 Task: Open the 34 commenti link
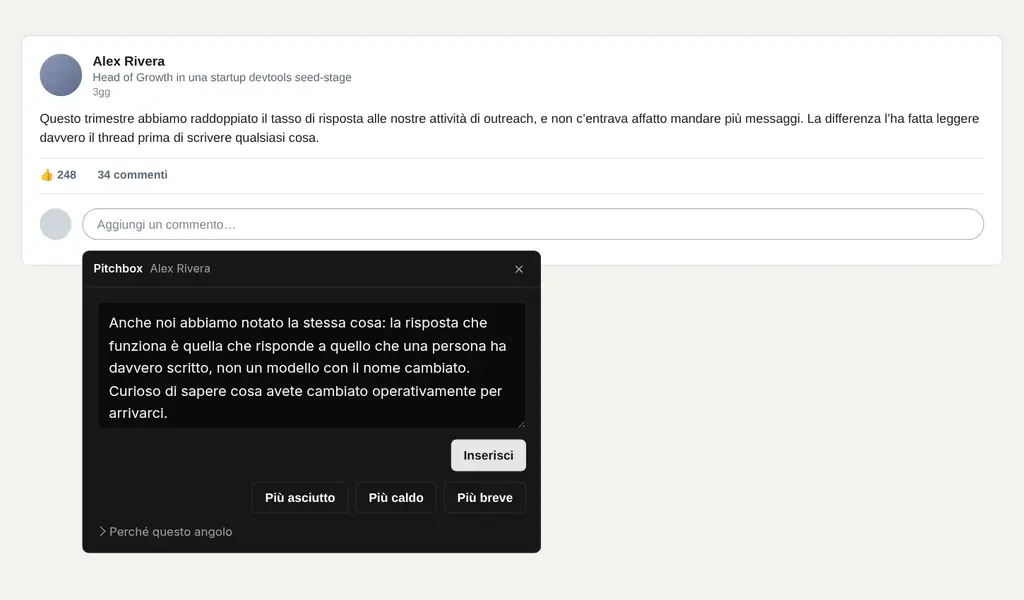[x=133, y=175]
